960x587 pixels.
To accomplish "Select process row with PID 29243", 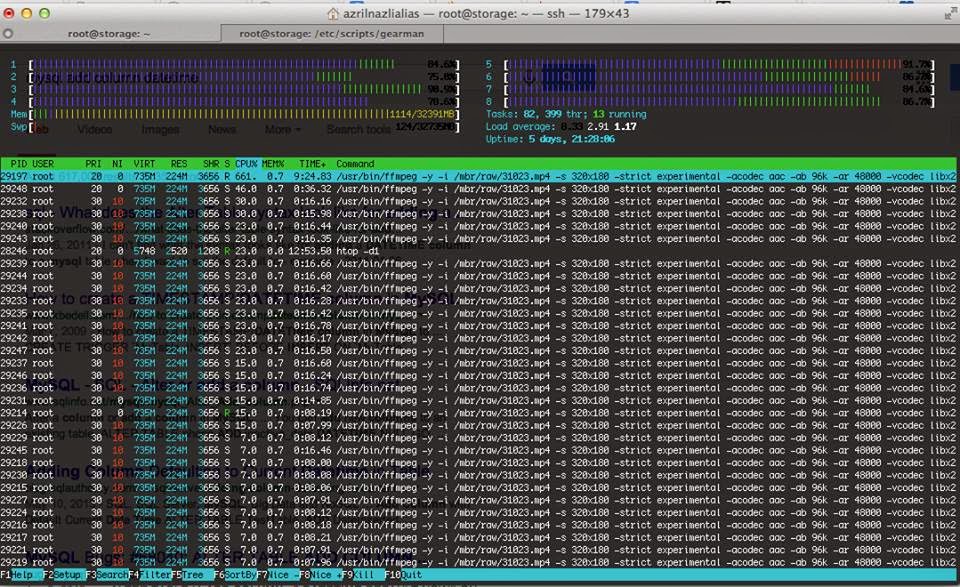I will [x=478, y=239].
